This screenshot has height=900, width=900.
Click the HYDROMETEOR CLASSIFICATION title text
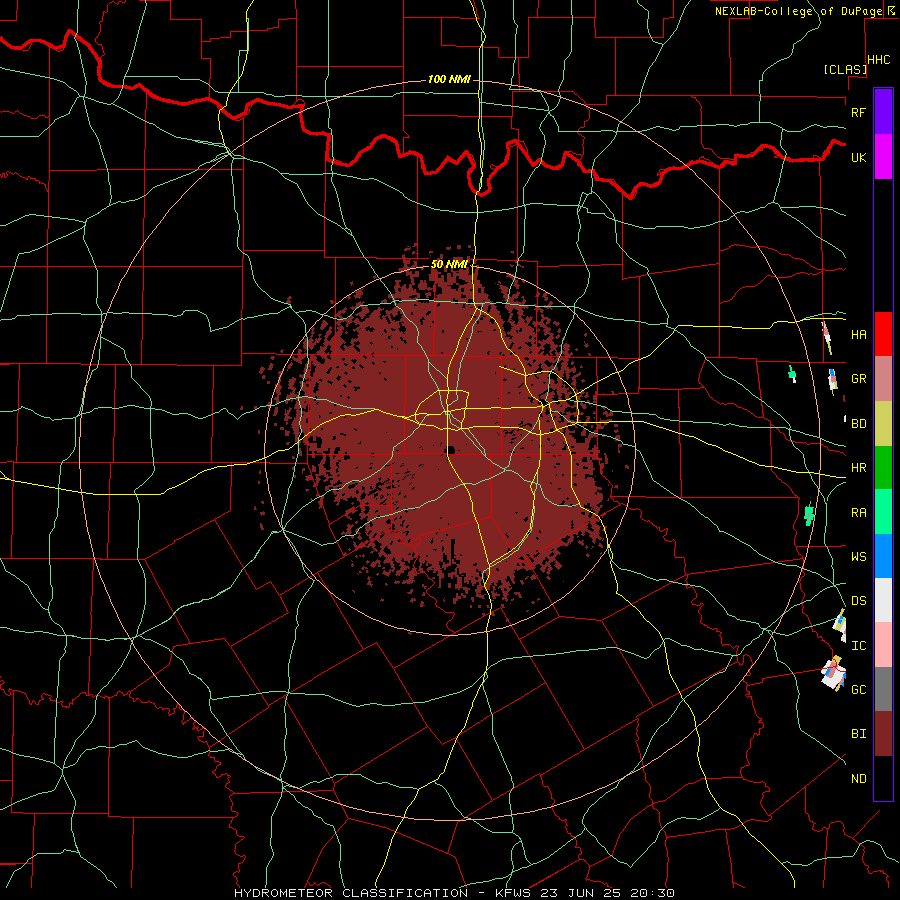tap(351, 893)
